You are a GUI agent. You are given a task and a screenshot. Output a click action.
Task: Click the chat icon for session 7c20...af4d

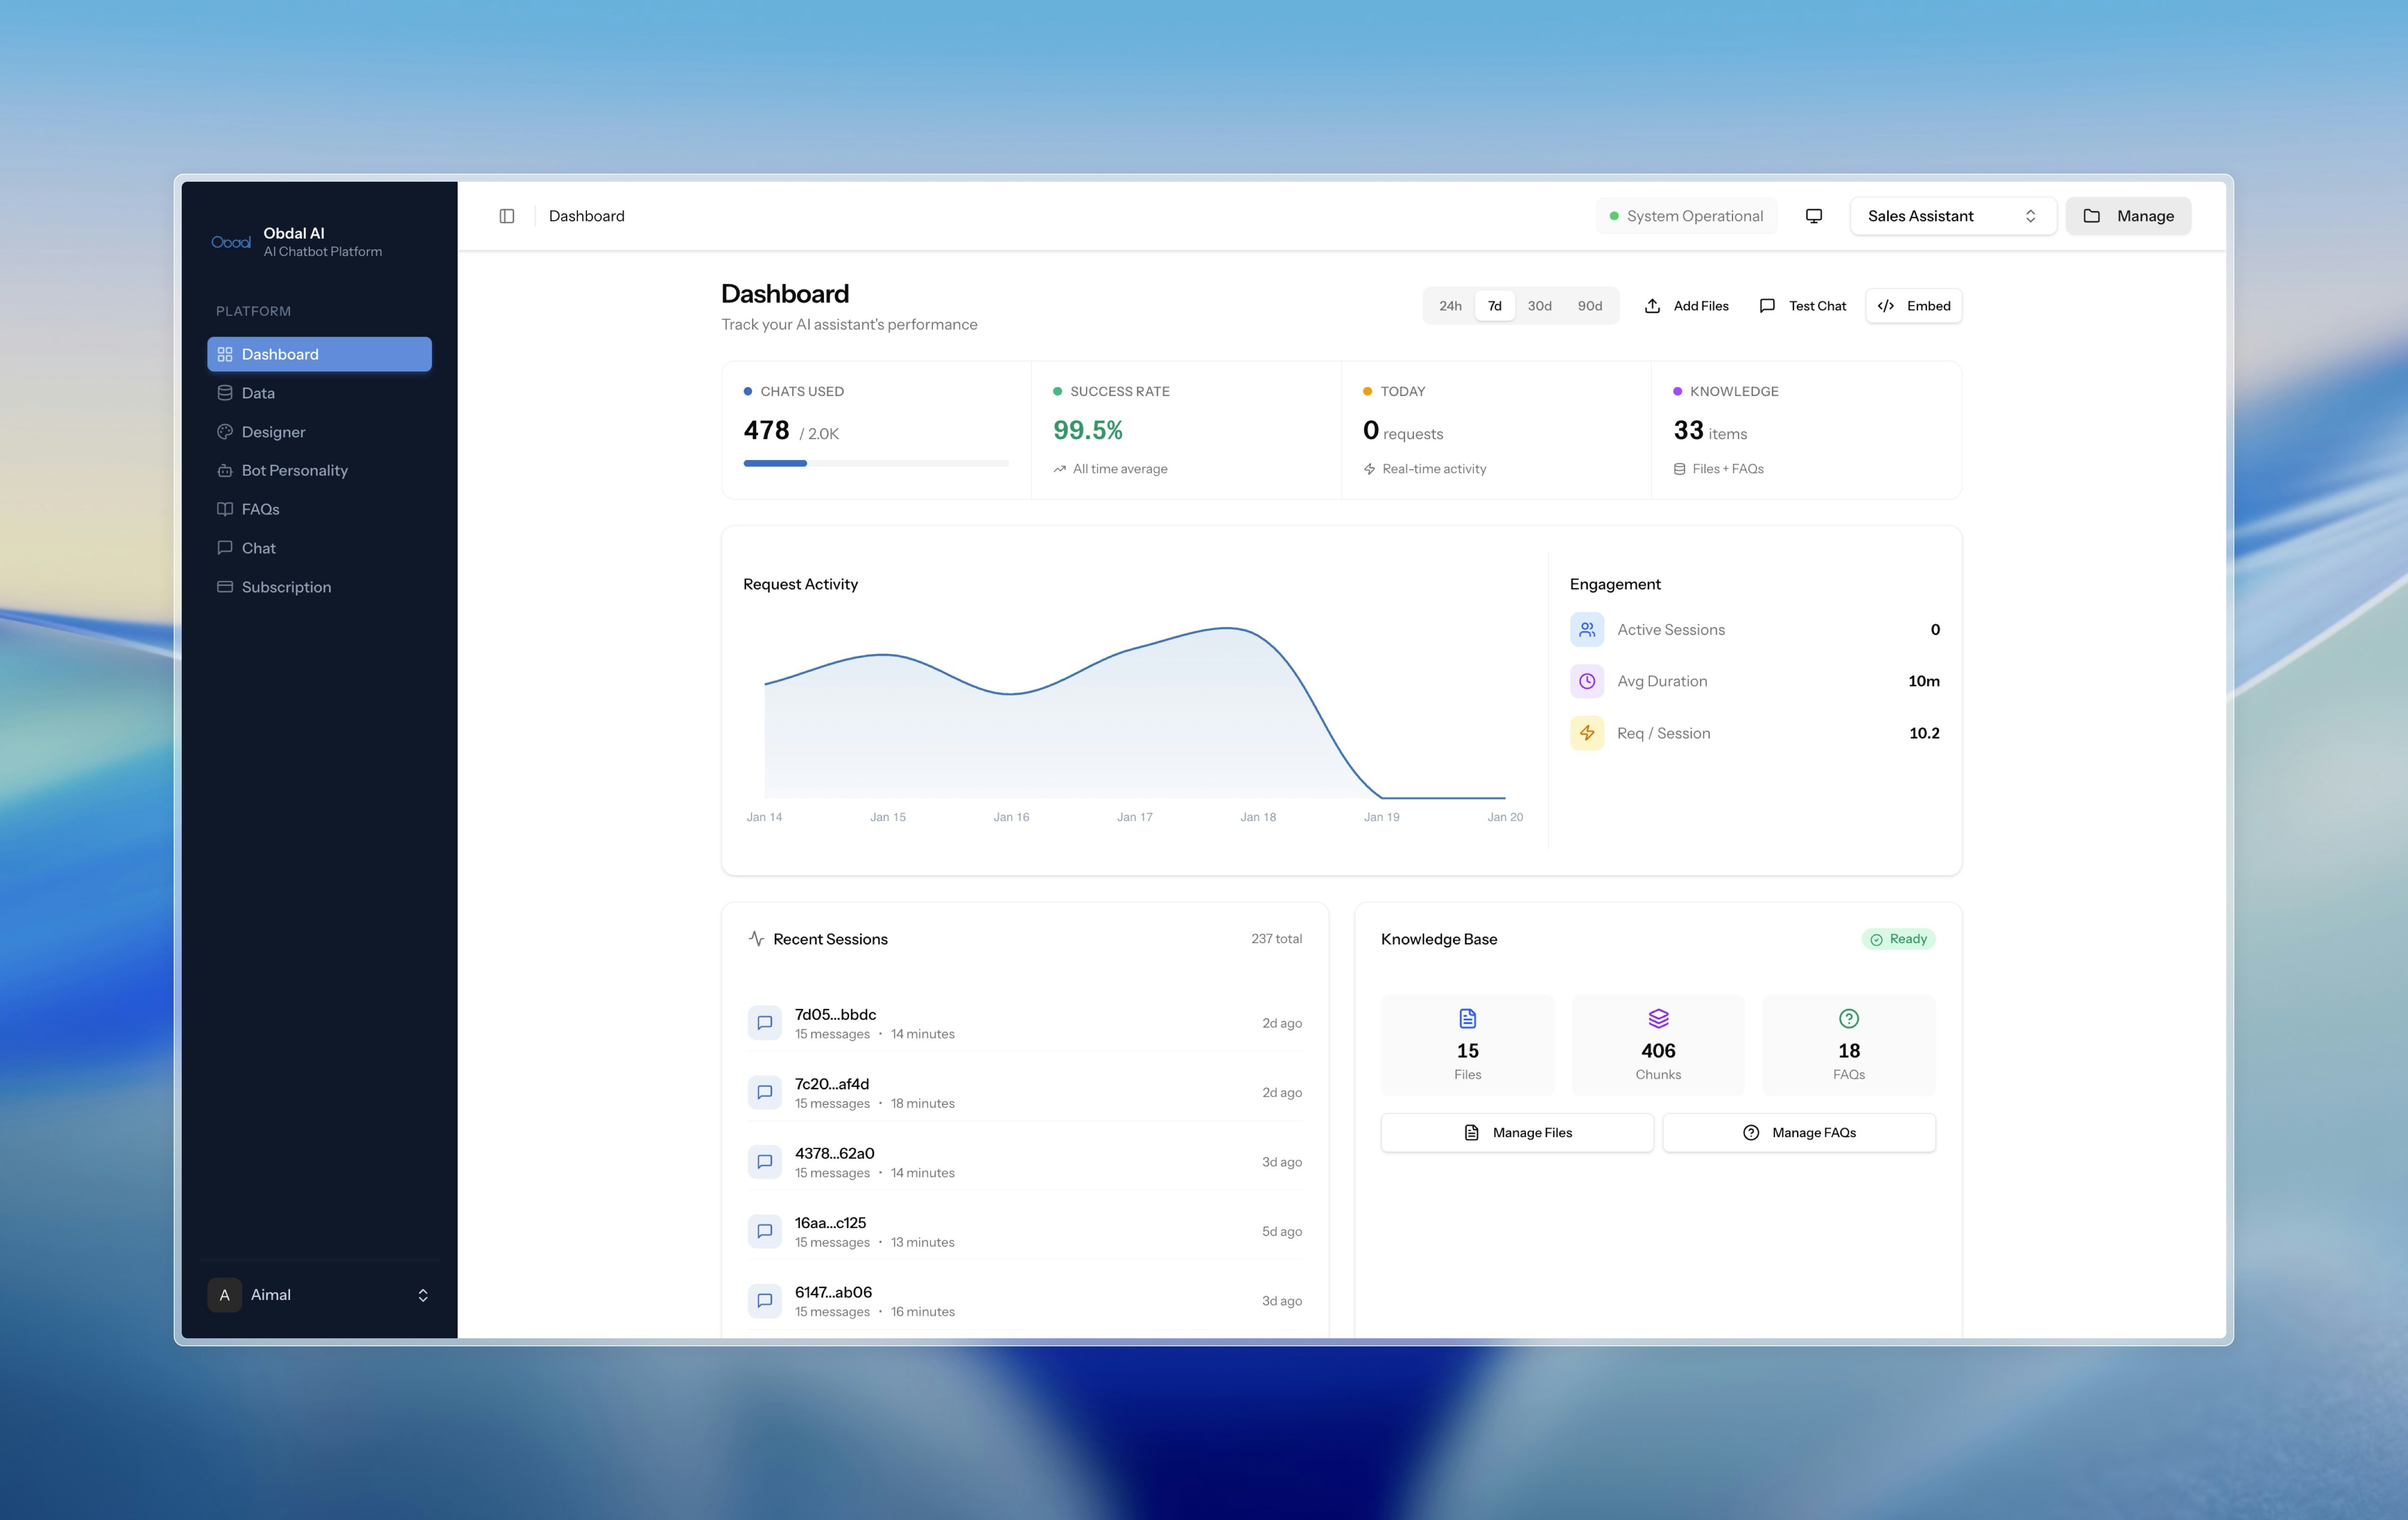765,1092
